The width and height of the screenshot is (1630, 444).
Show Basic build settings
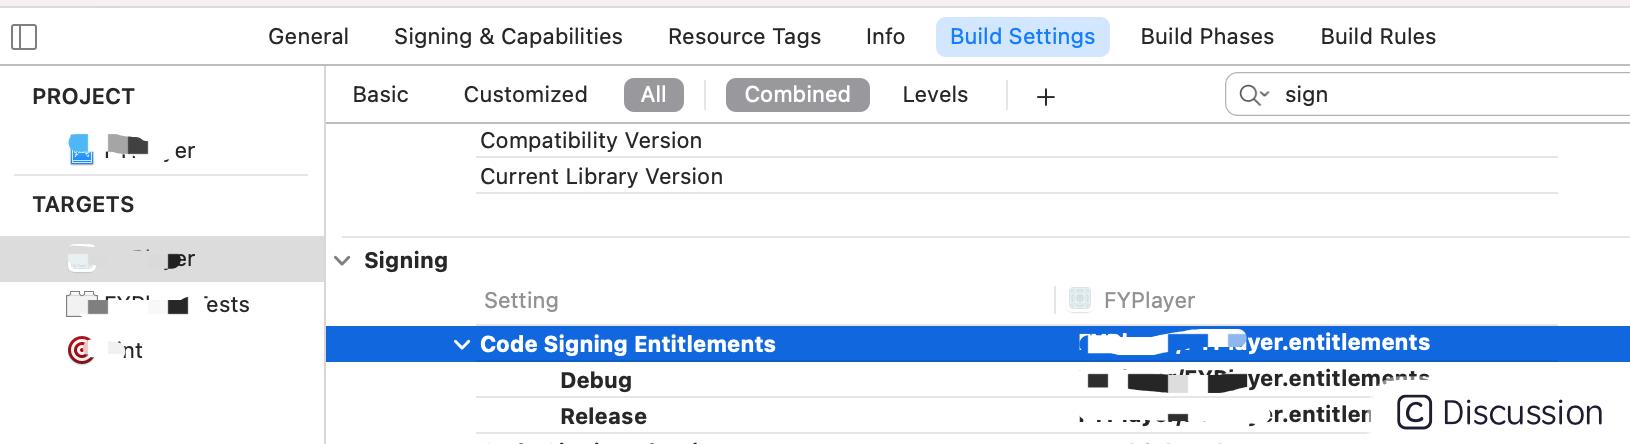pos(381,95)
